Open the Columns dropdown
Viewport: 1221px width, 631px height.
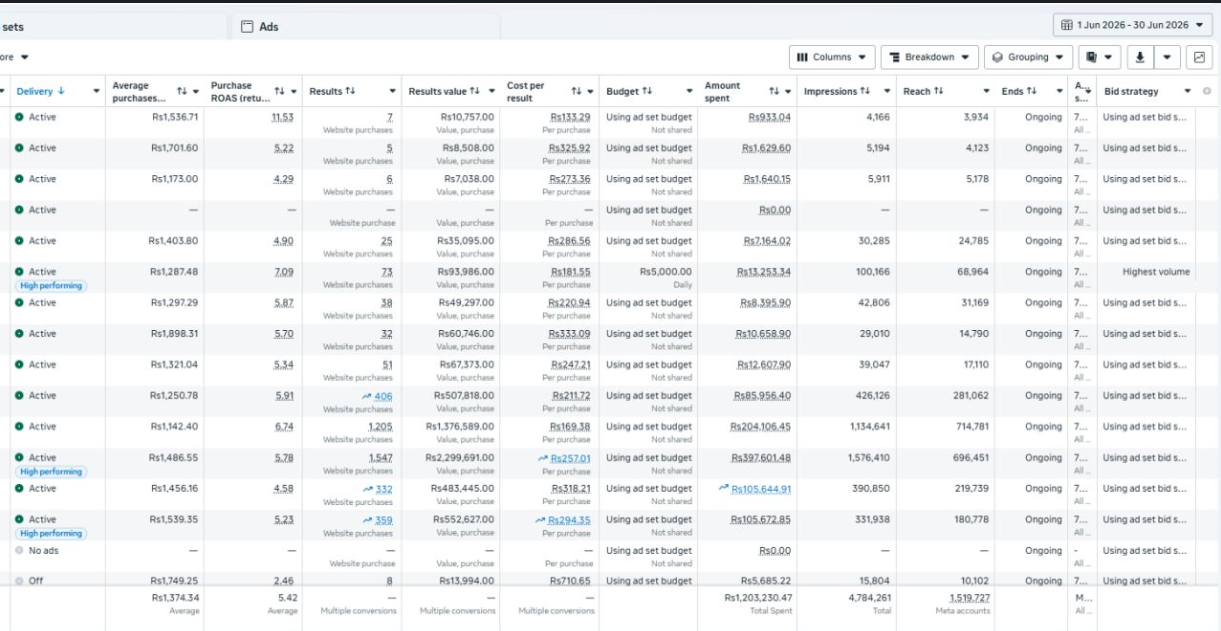click(832, 57)
